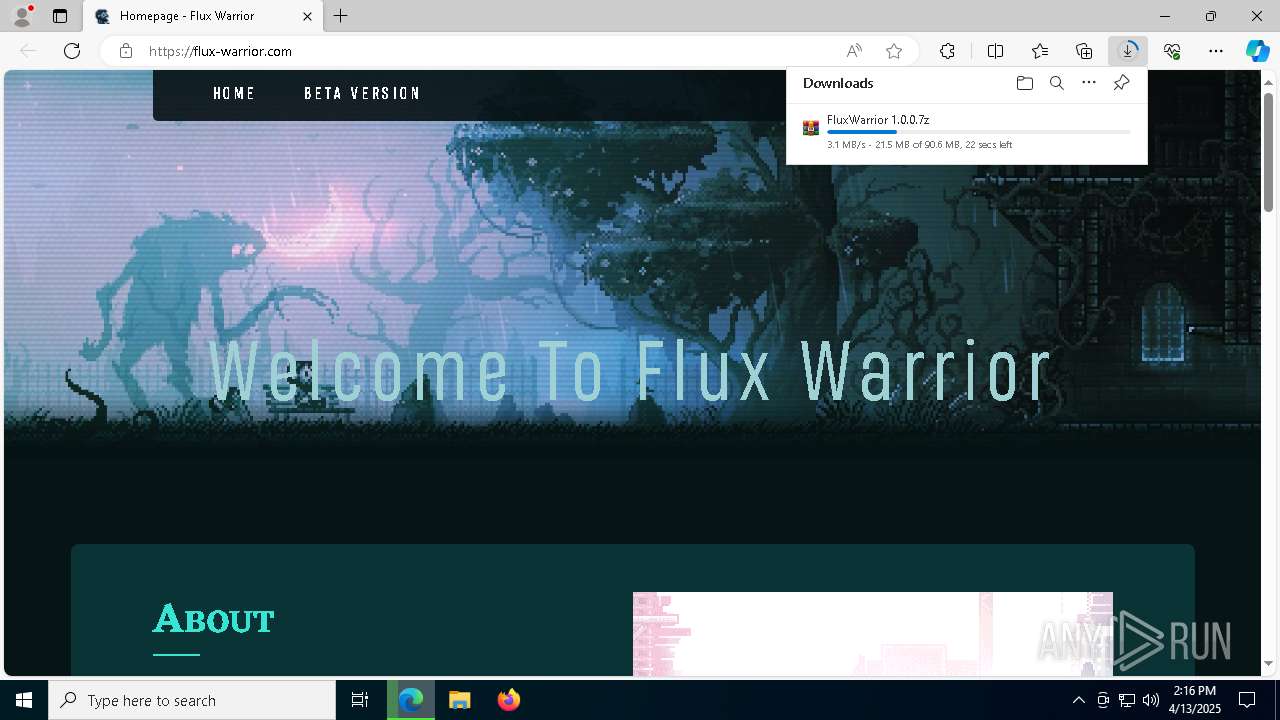This screenshot has height=720, width=1280.
Task: Click FluxWarrior 1.0.0.7z download name
Action: pyautogui.click(x=878, y=120)
